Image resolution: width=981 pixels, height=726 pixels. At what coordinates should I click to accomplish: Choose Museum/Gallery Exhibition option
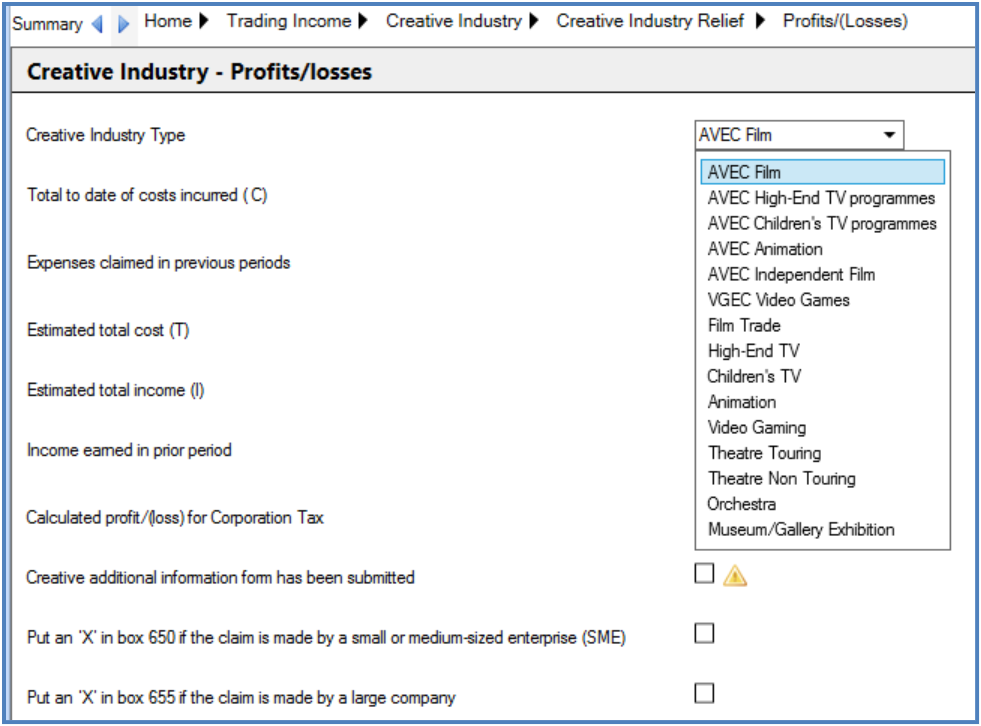point(801,529)
